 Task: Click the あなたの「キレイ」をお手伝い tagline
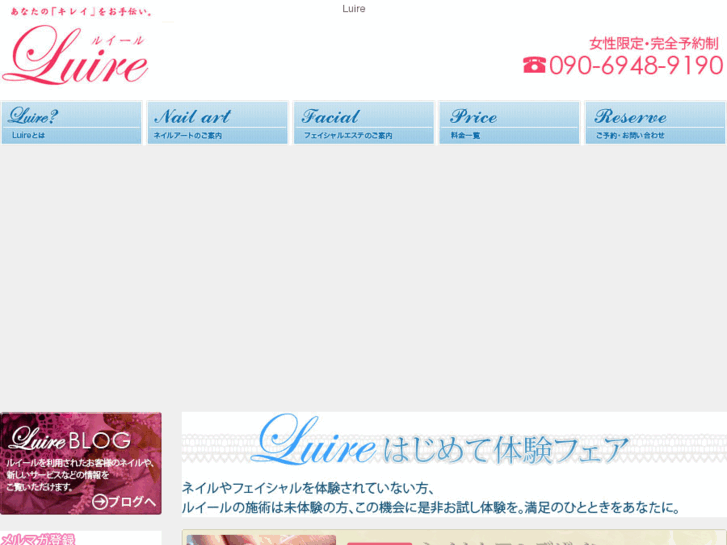click(x=81, y=12)
